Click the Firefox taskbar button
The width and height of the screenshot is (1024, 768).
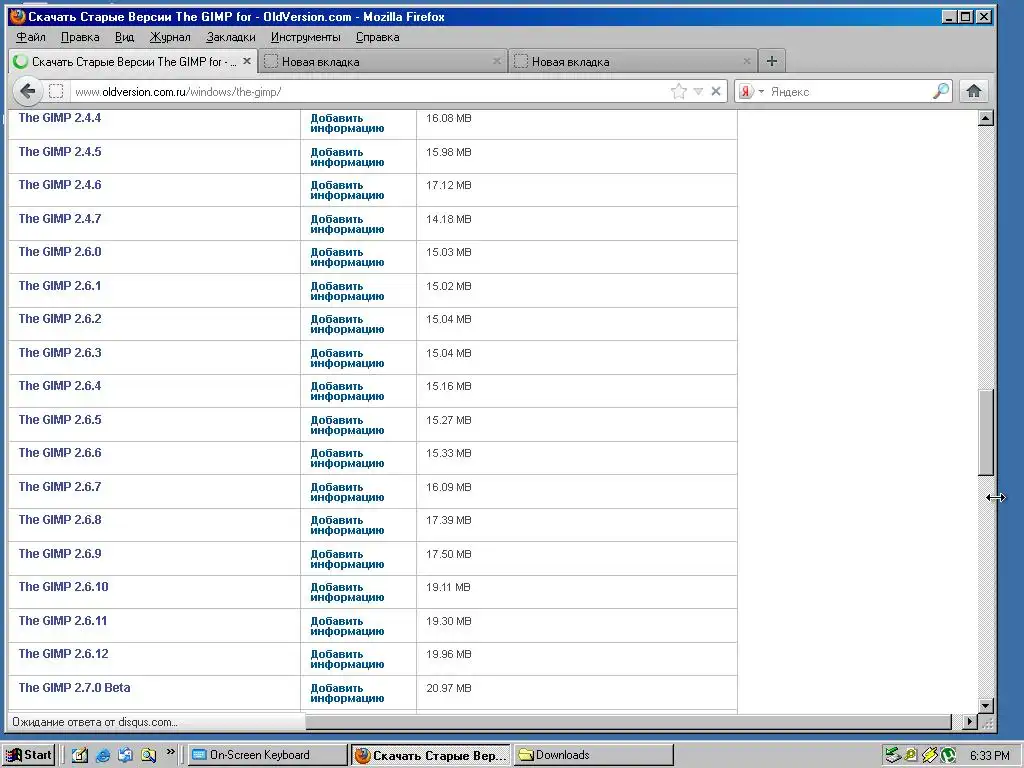point(431,755)
